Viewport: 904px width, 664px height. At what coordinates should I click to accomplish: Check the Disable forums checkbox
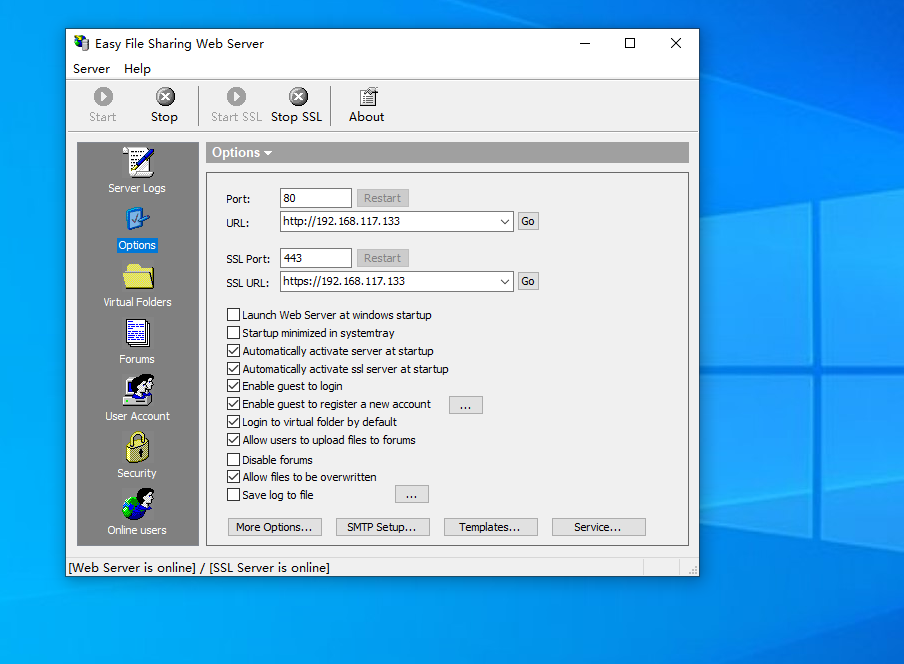(234, 460)
